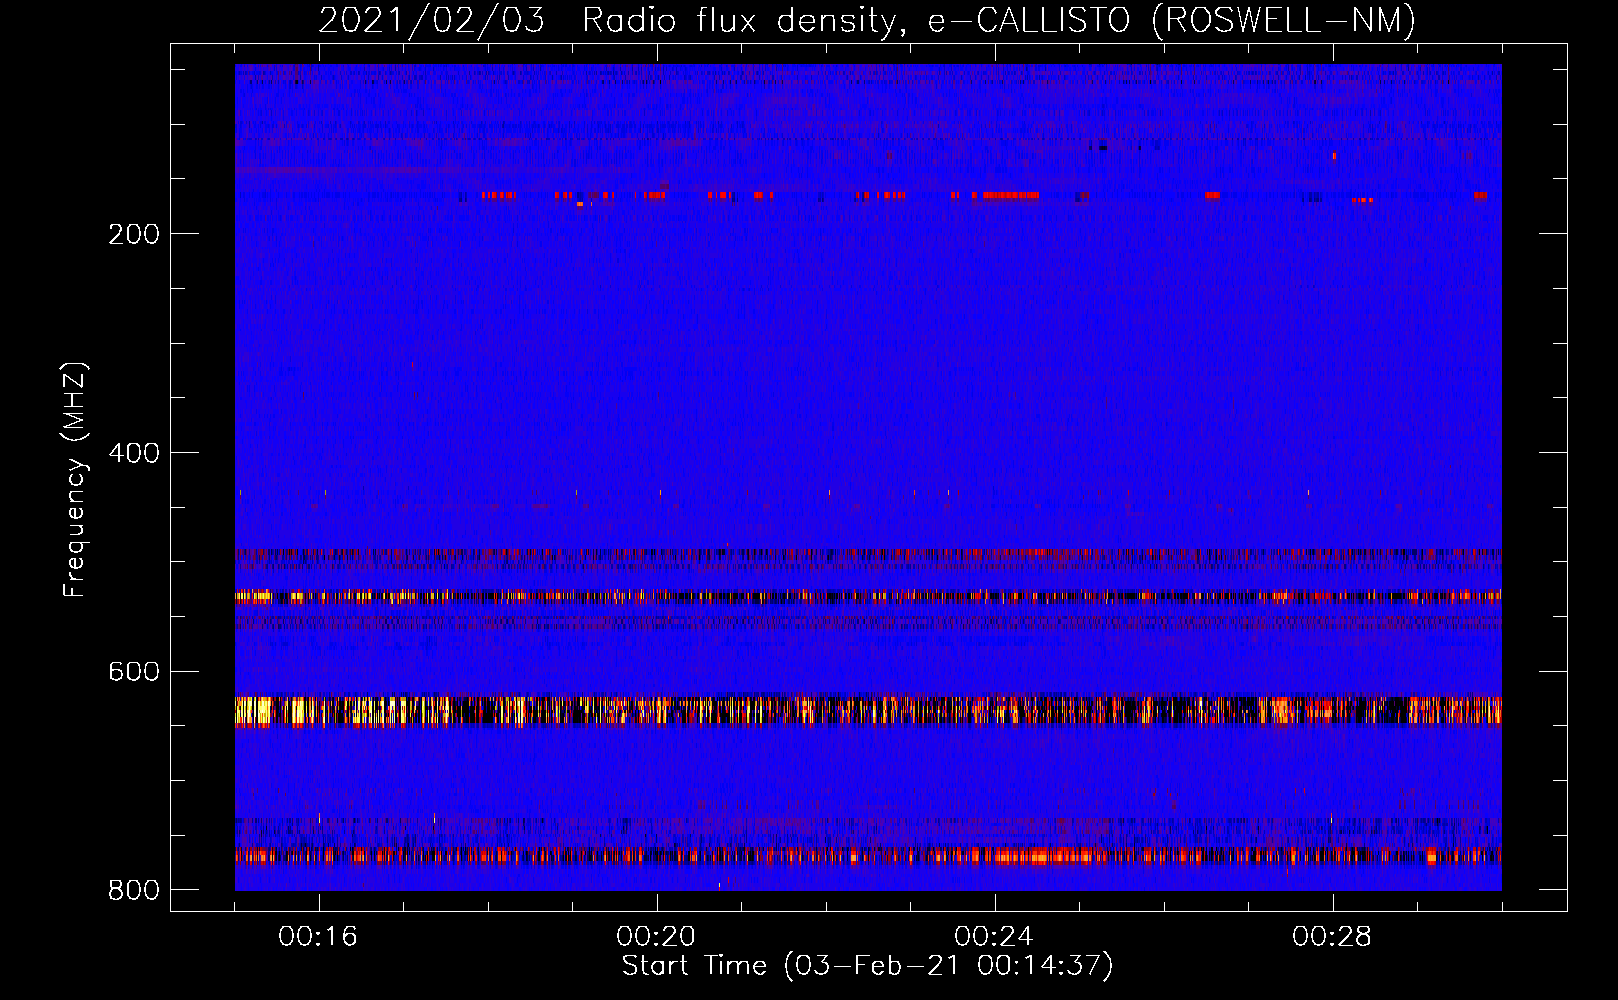Click the narrow bright band near 530 MHz
Viewport: 1618px width, 1000px height.
(868, 597)
